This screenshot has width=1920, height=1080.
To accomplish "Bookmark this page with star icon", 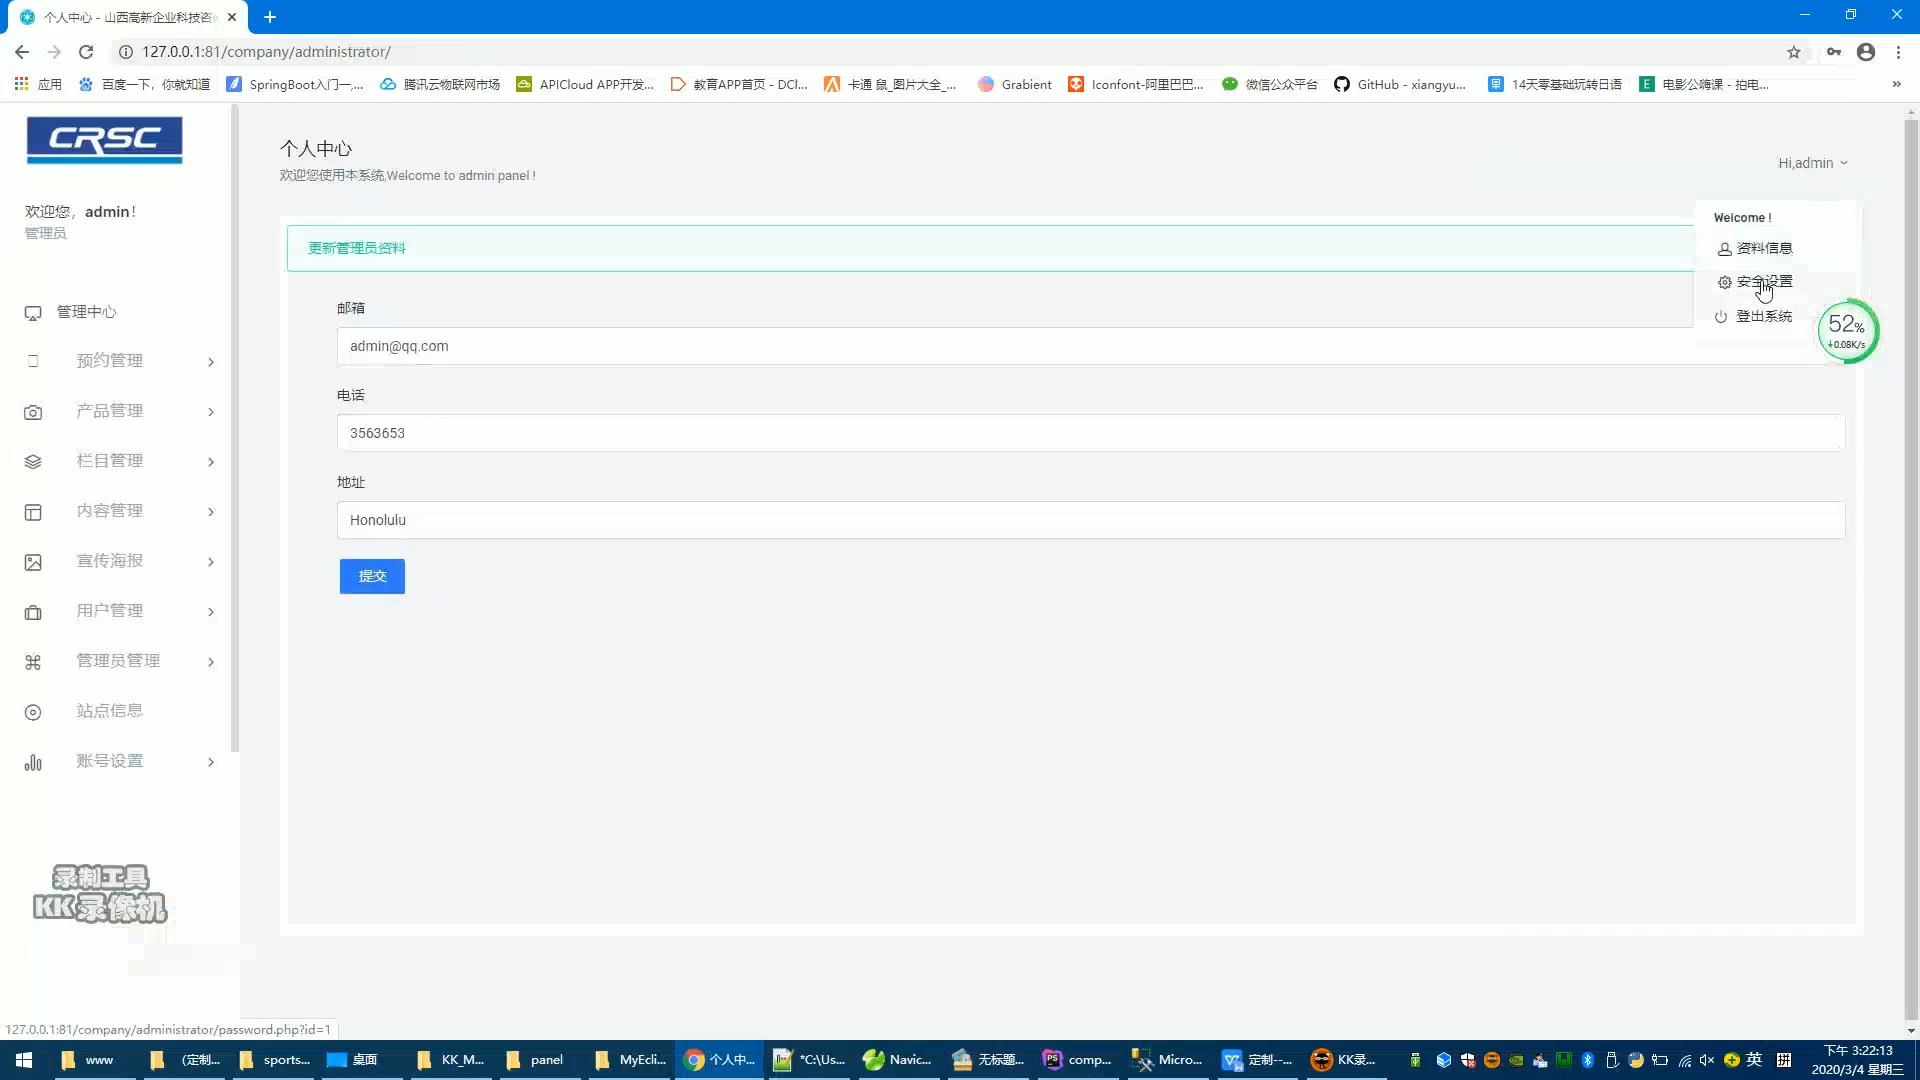I will tap(1794, 52).
